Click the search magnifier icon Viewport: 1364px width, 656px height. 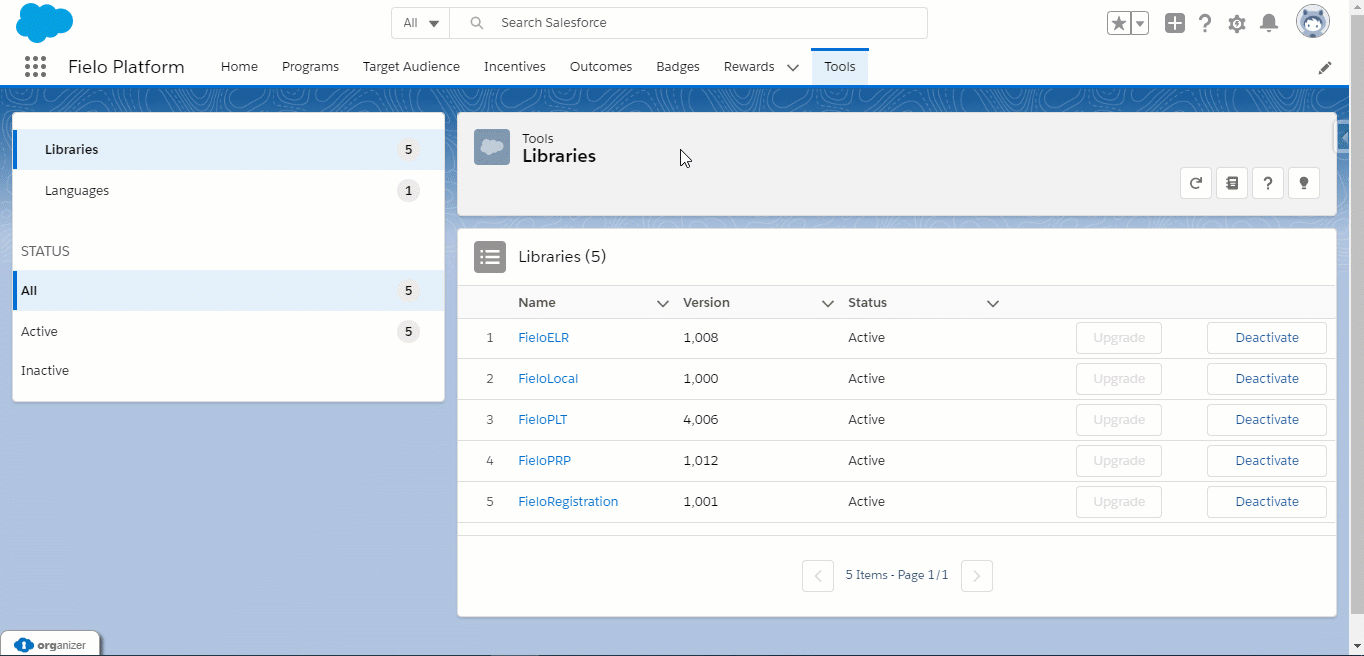point(477,23)
